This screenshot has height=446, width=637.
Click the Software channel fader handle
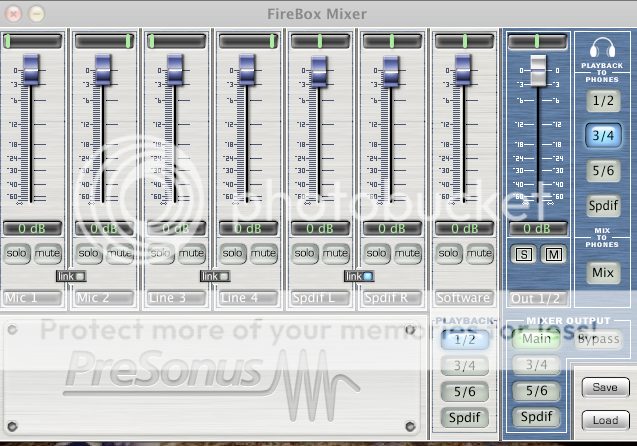pos(463,71)
